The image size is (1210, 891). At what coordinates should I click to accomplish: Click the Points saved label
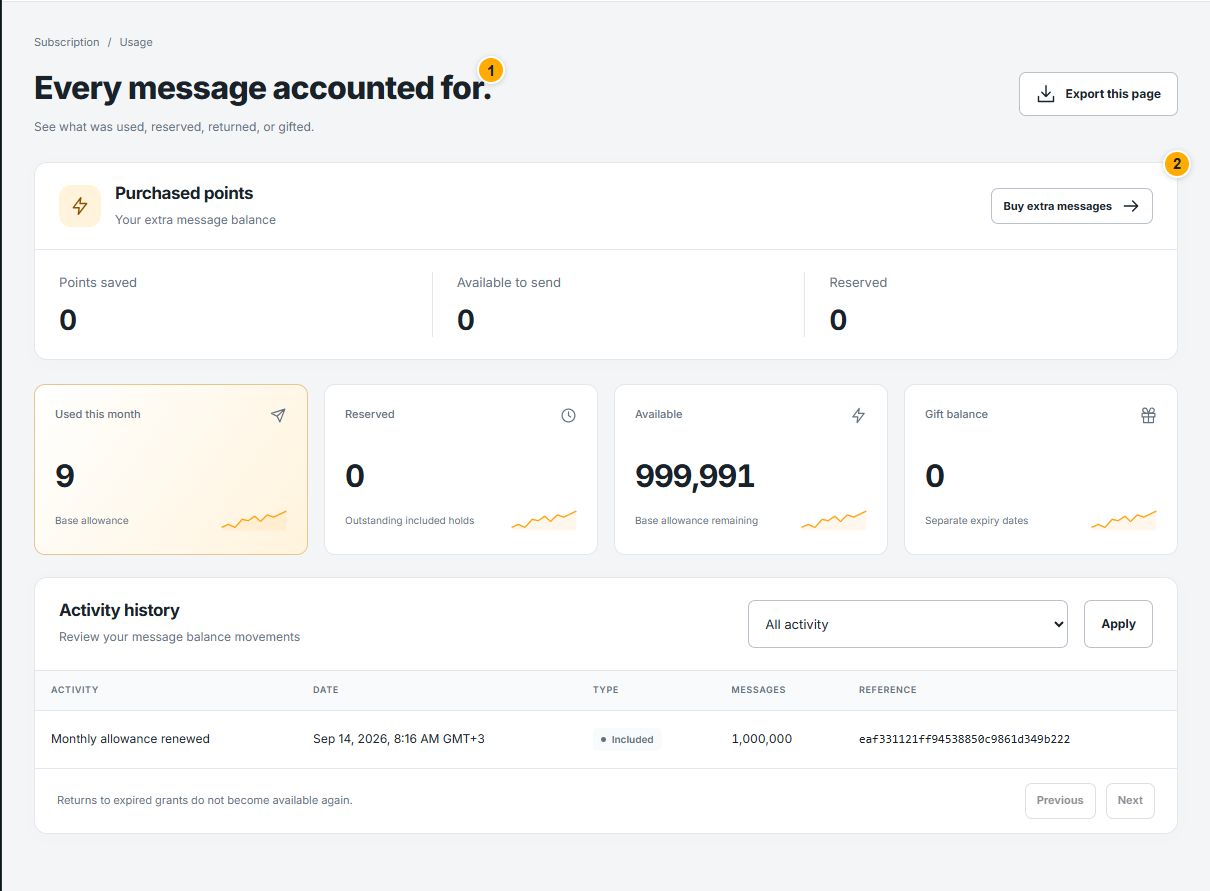(x=98, y=282)
